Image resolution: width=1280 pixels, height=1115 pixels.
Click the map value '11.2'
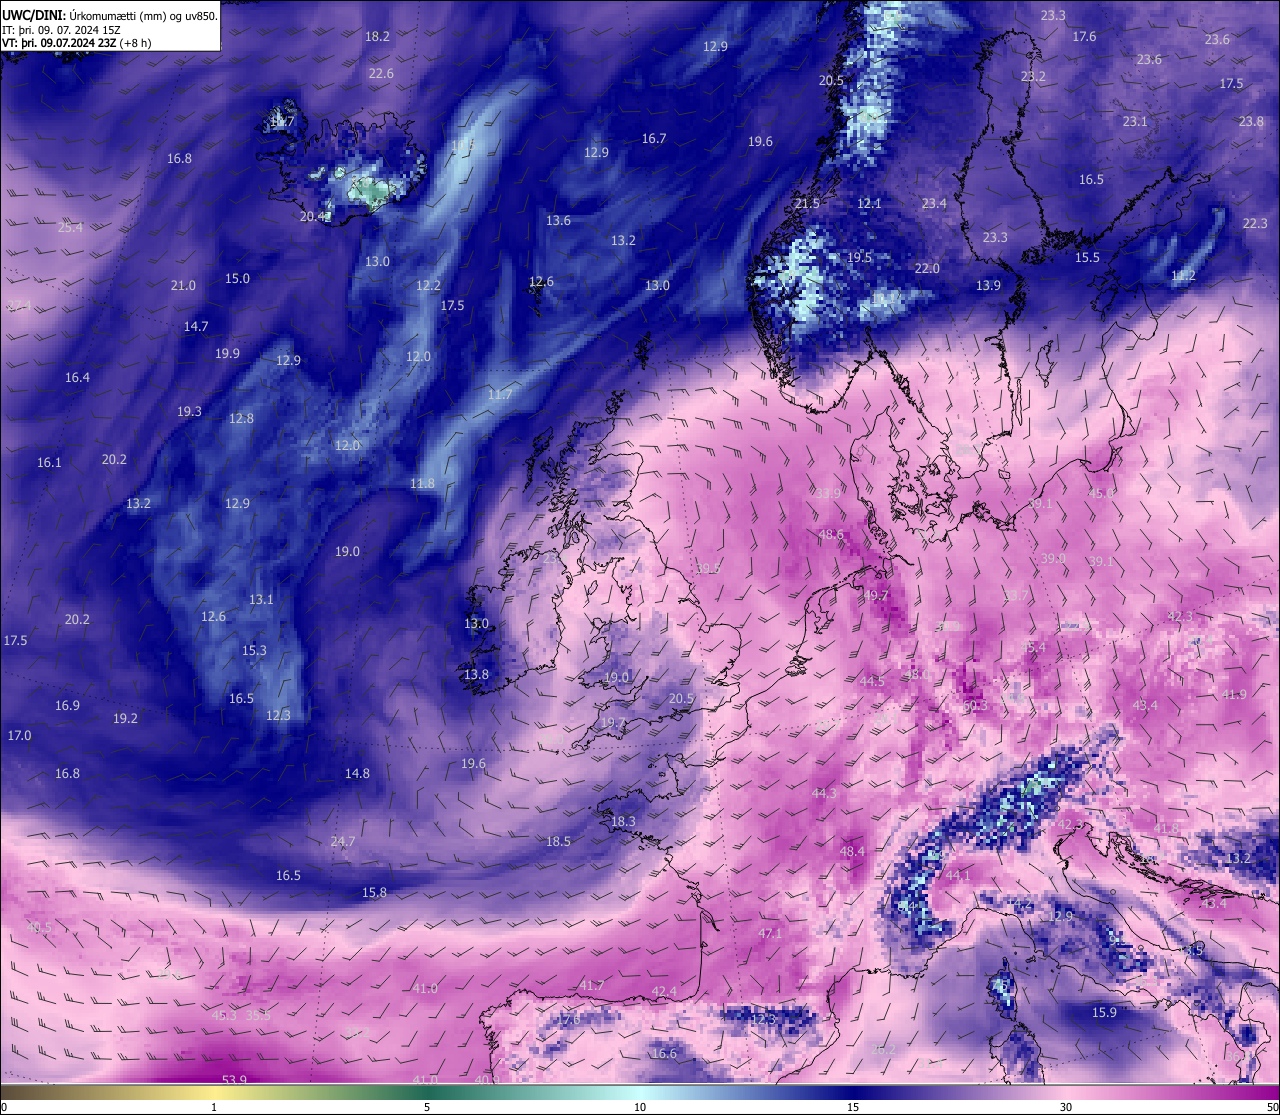[1183, 275]
